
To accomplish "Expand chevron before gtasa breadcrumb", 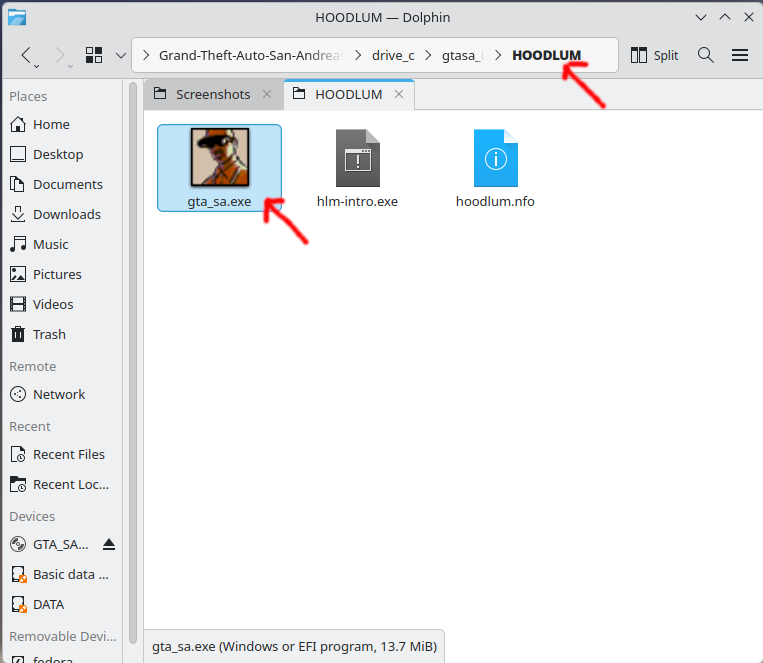I will tap(428, 55).
